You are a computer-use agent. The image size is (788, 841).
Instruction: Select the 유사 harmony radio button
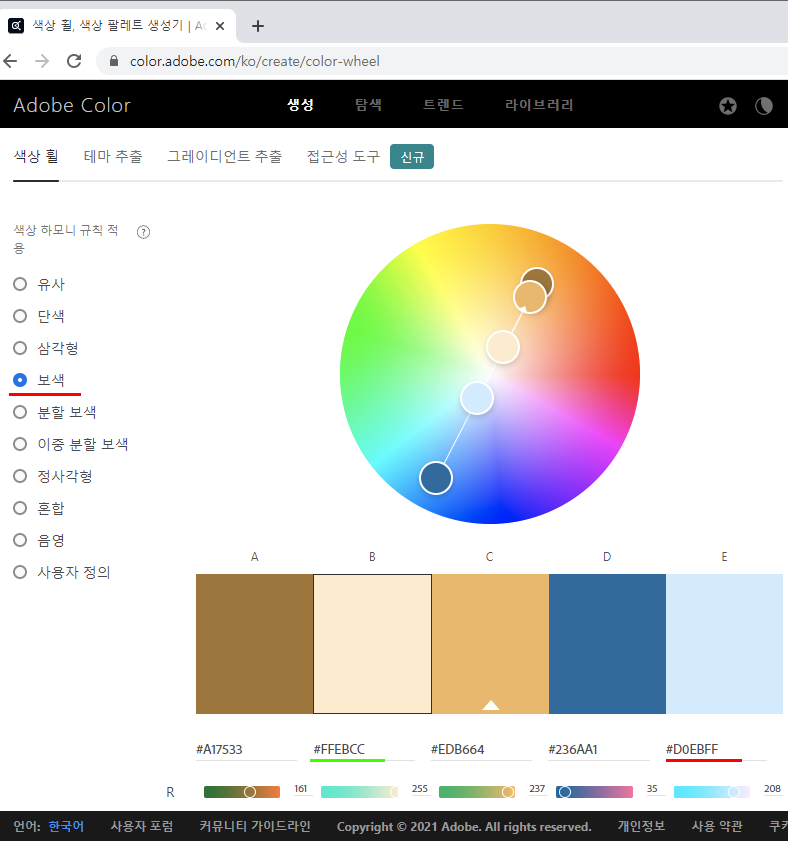[x=20, y=284]
